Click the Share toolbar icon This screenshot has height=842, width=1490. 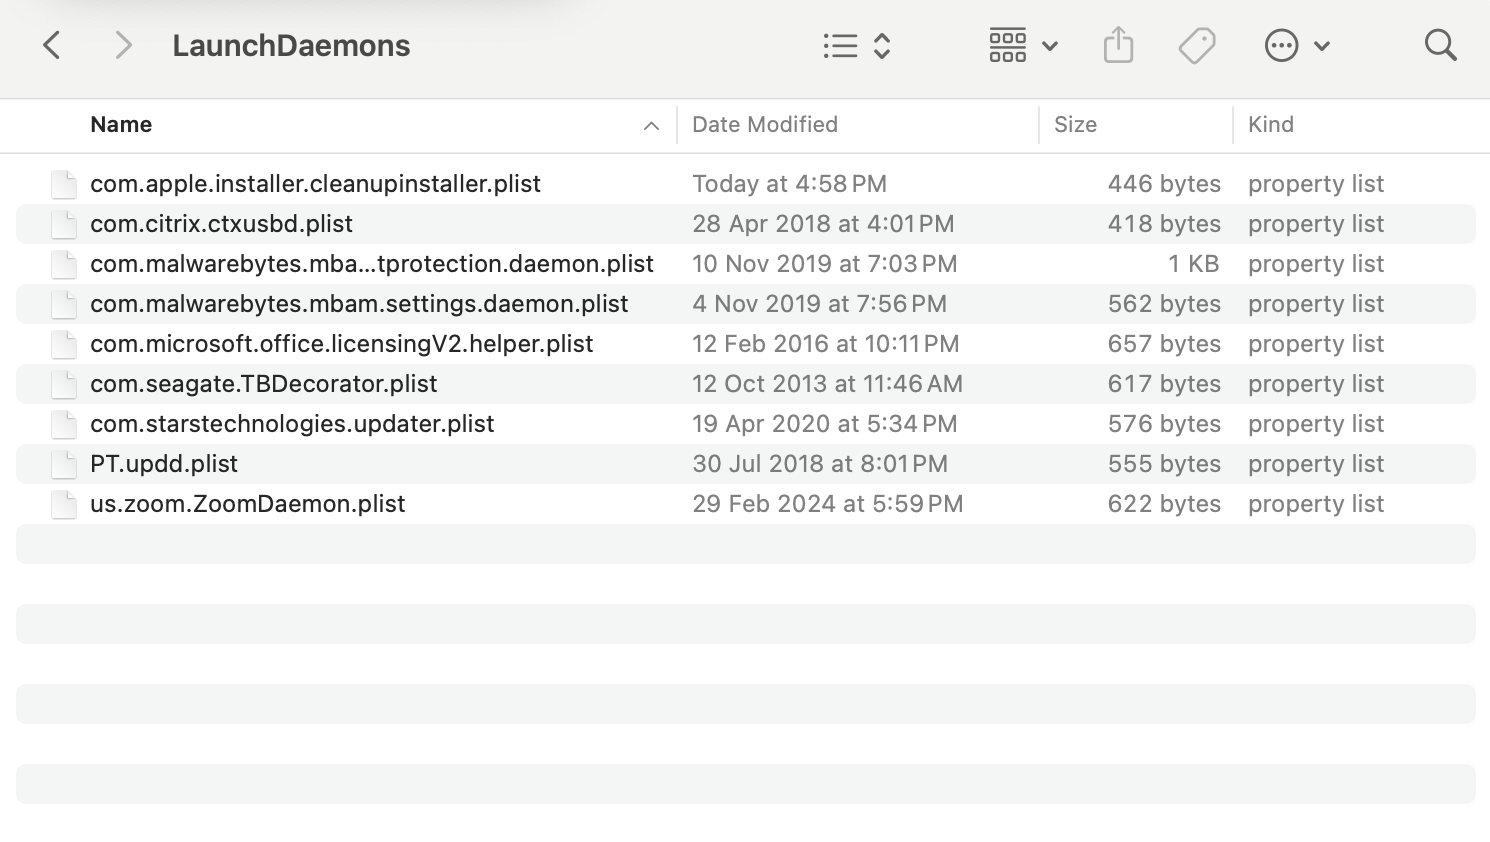[1118, 45]
